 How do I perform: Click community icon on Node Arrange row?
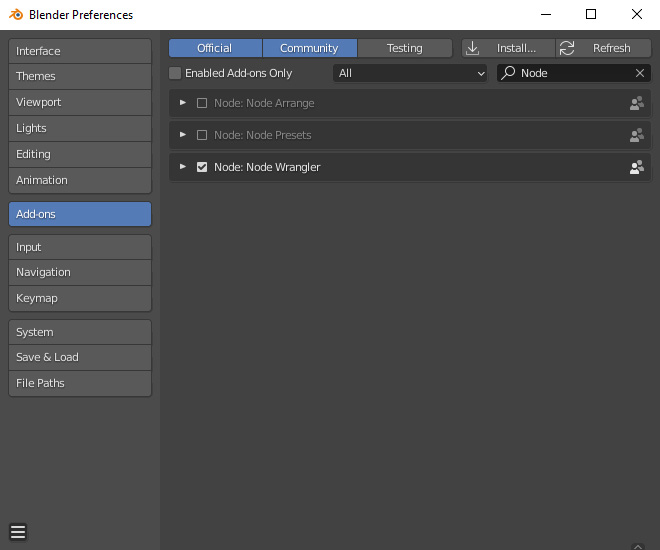pos(637,103)
